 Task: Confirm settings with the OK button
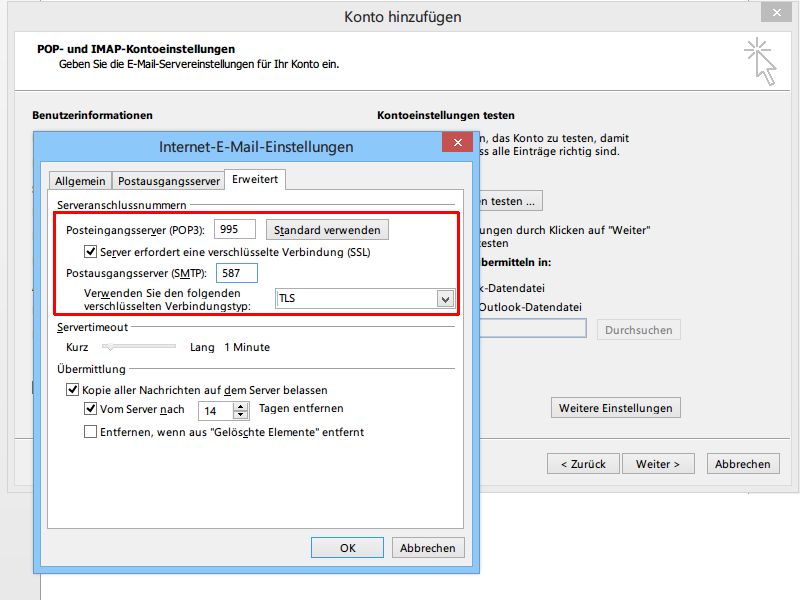[347, 547]
